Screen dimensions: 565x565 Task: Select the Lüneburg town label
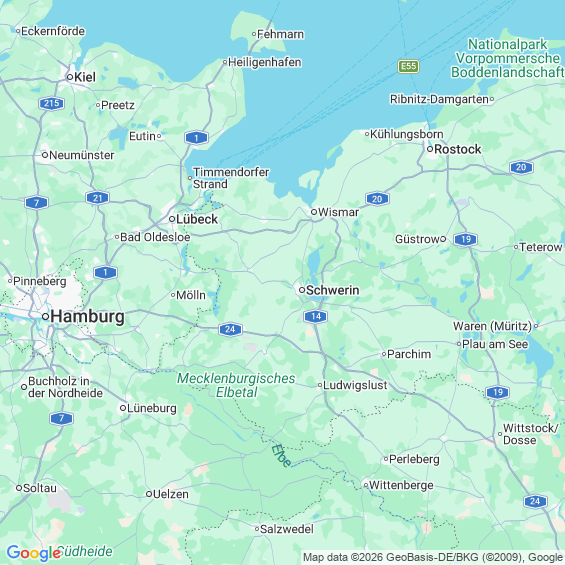coord(152,408)
